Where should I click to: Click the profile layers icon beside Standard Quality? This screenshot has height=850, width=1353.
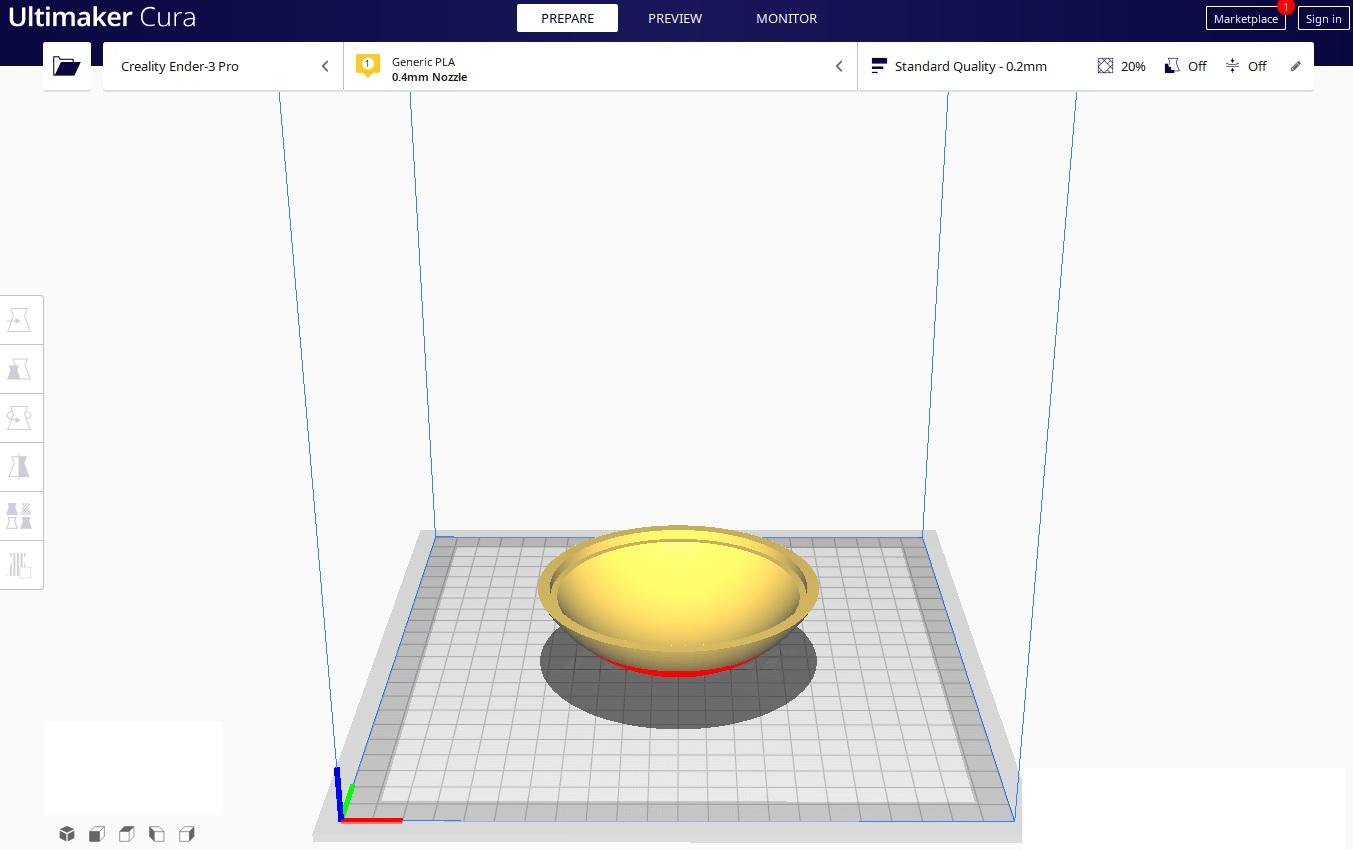click(x=879, y=66)
